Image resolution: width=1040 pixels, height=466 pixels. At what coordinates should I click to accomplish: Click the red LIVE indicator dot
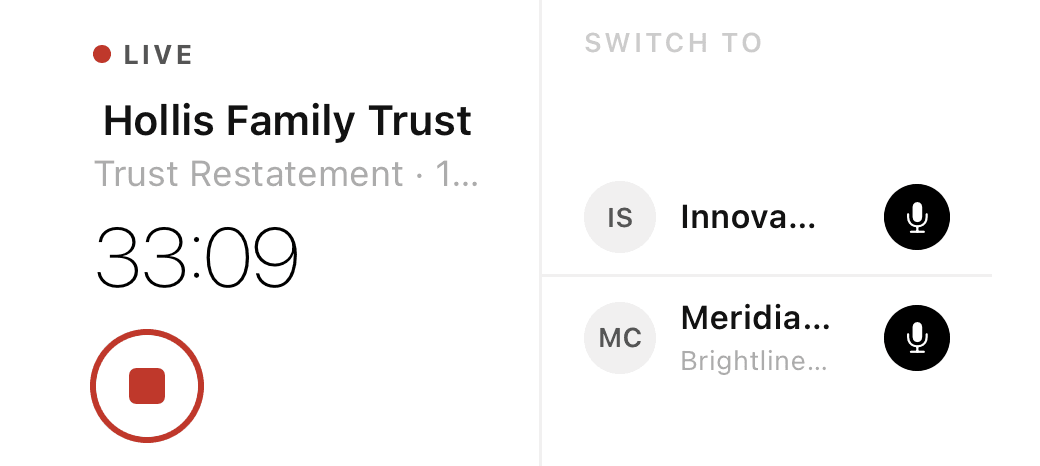click(101, 54)
